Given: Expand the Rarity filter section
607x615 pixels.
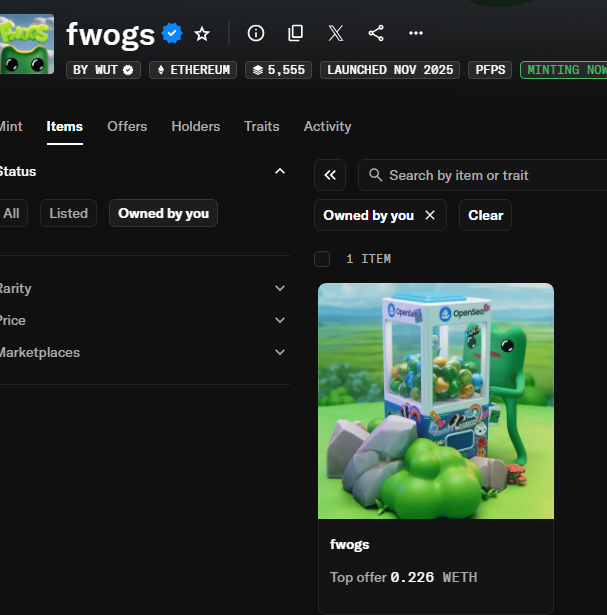Looking at the screenshot, I should 280,288.
